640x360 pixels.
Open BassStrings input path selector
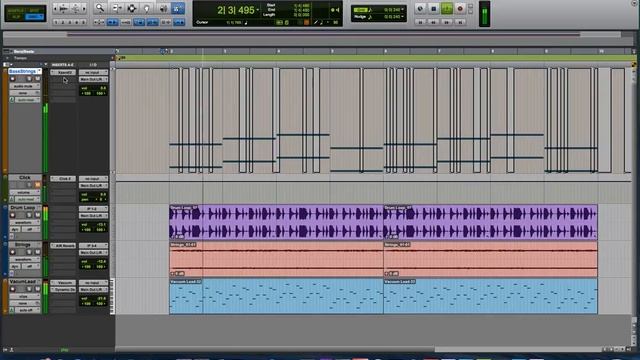(93, 72)
